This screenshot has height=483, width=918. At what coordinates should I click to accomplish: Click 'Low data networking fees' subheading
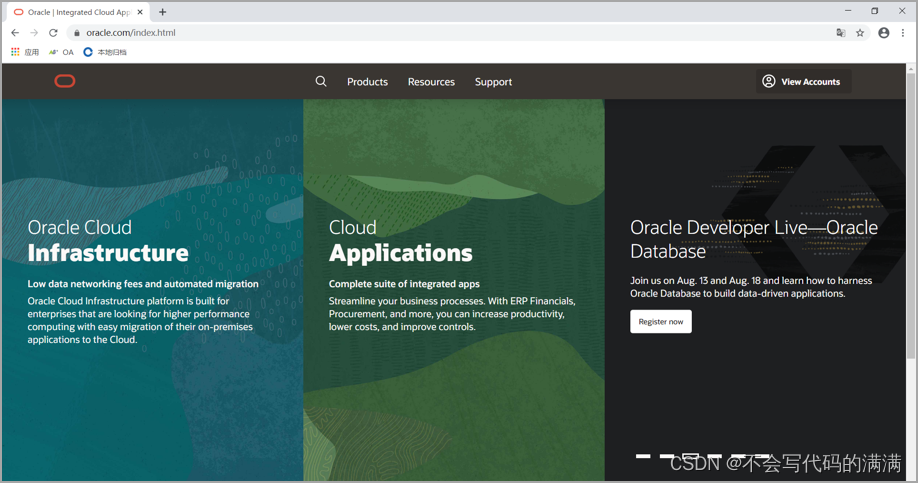pos(143,284)
